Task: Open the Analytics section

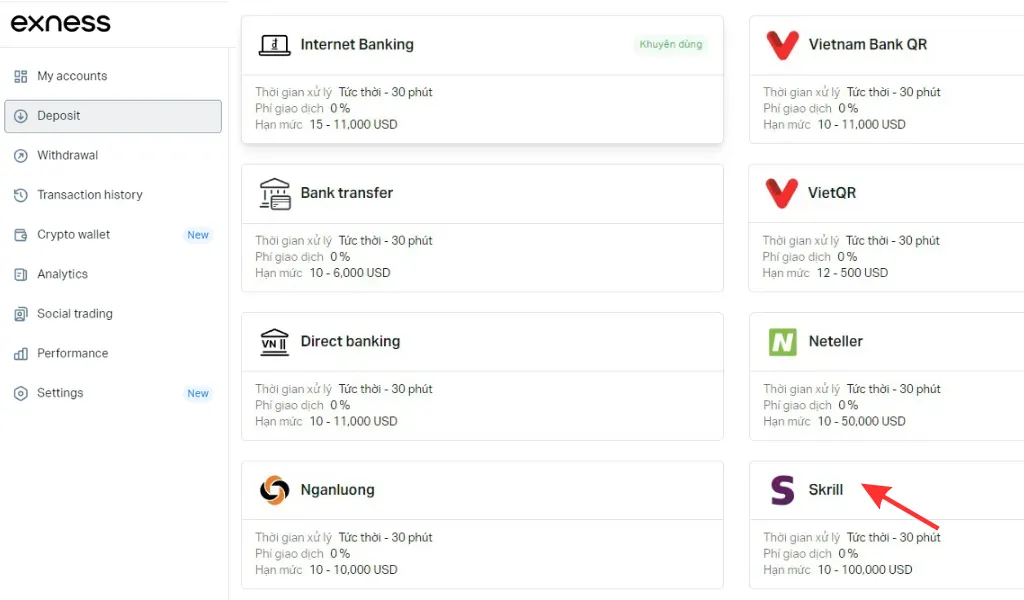Action: point(62,274)
